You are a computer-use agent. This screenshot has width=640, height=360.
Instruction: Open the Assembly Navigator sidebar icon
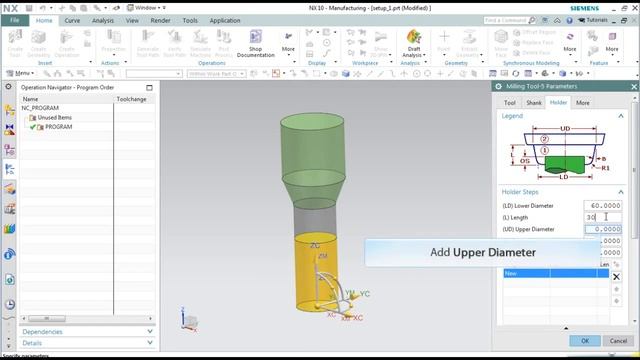[x=10, y=110]
